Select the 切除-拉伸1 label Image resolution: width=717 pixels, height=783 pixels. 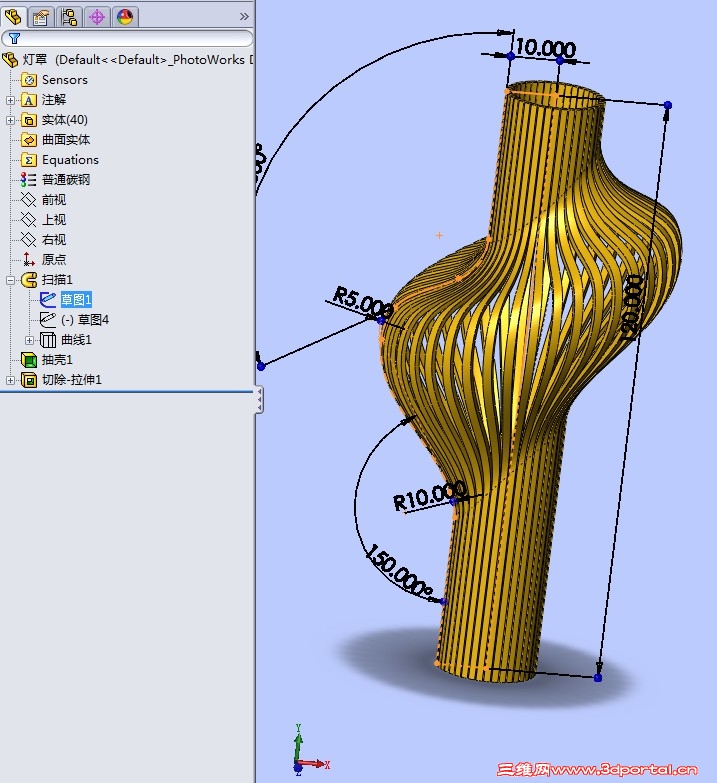72,380
